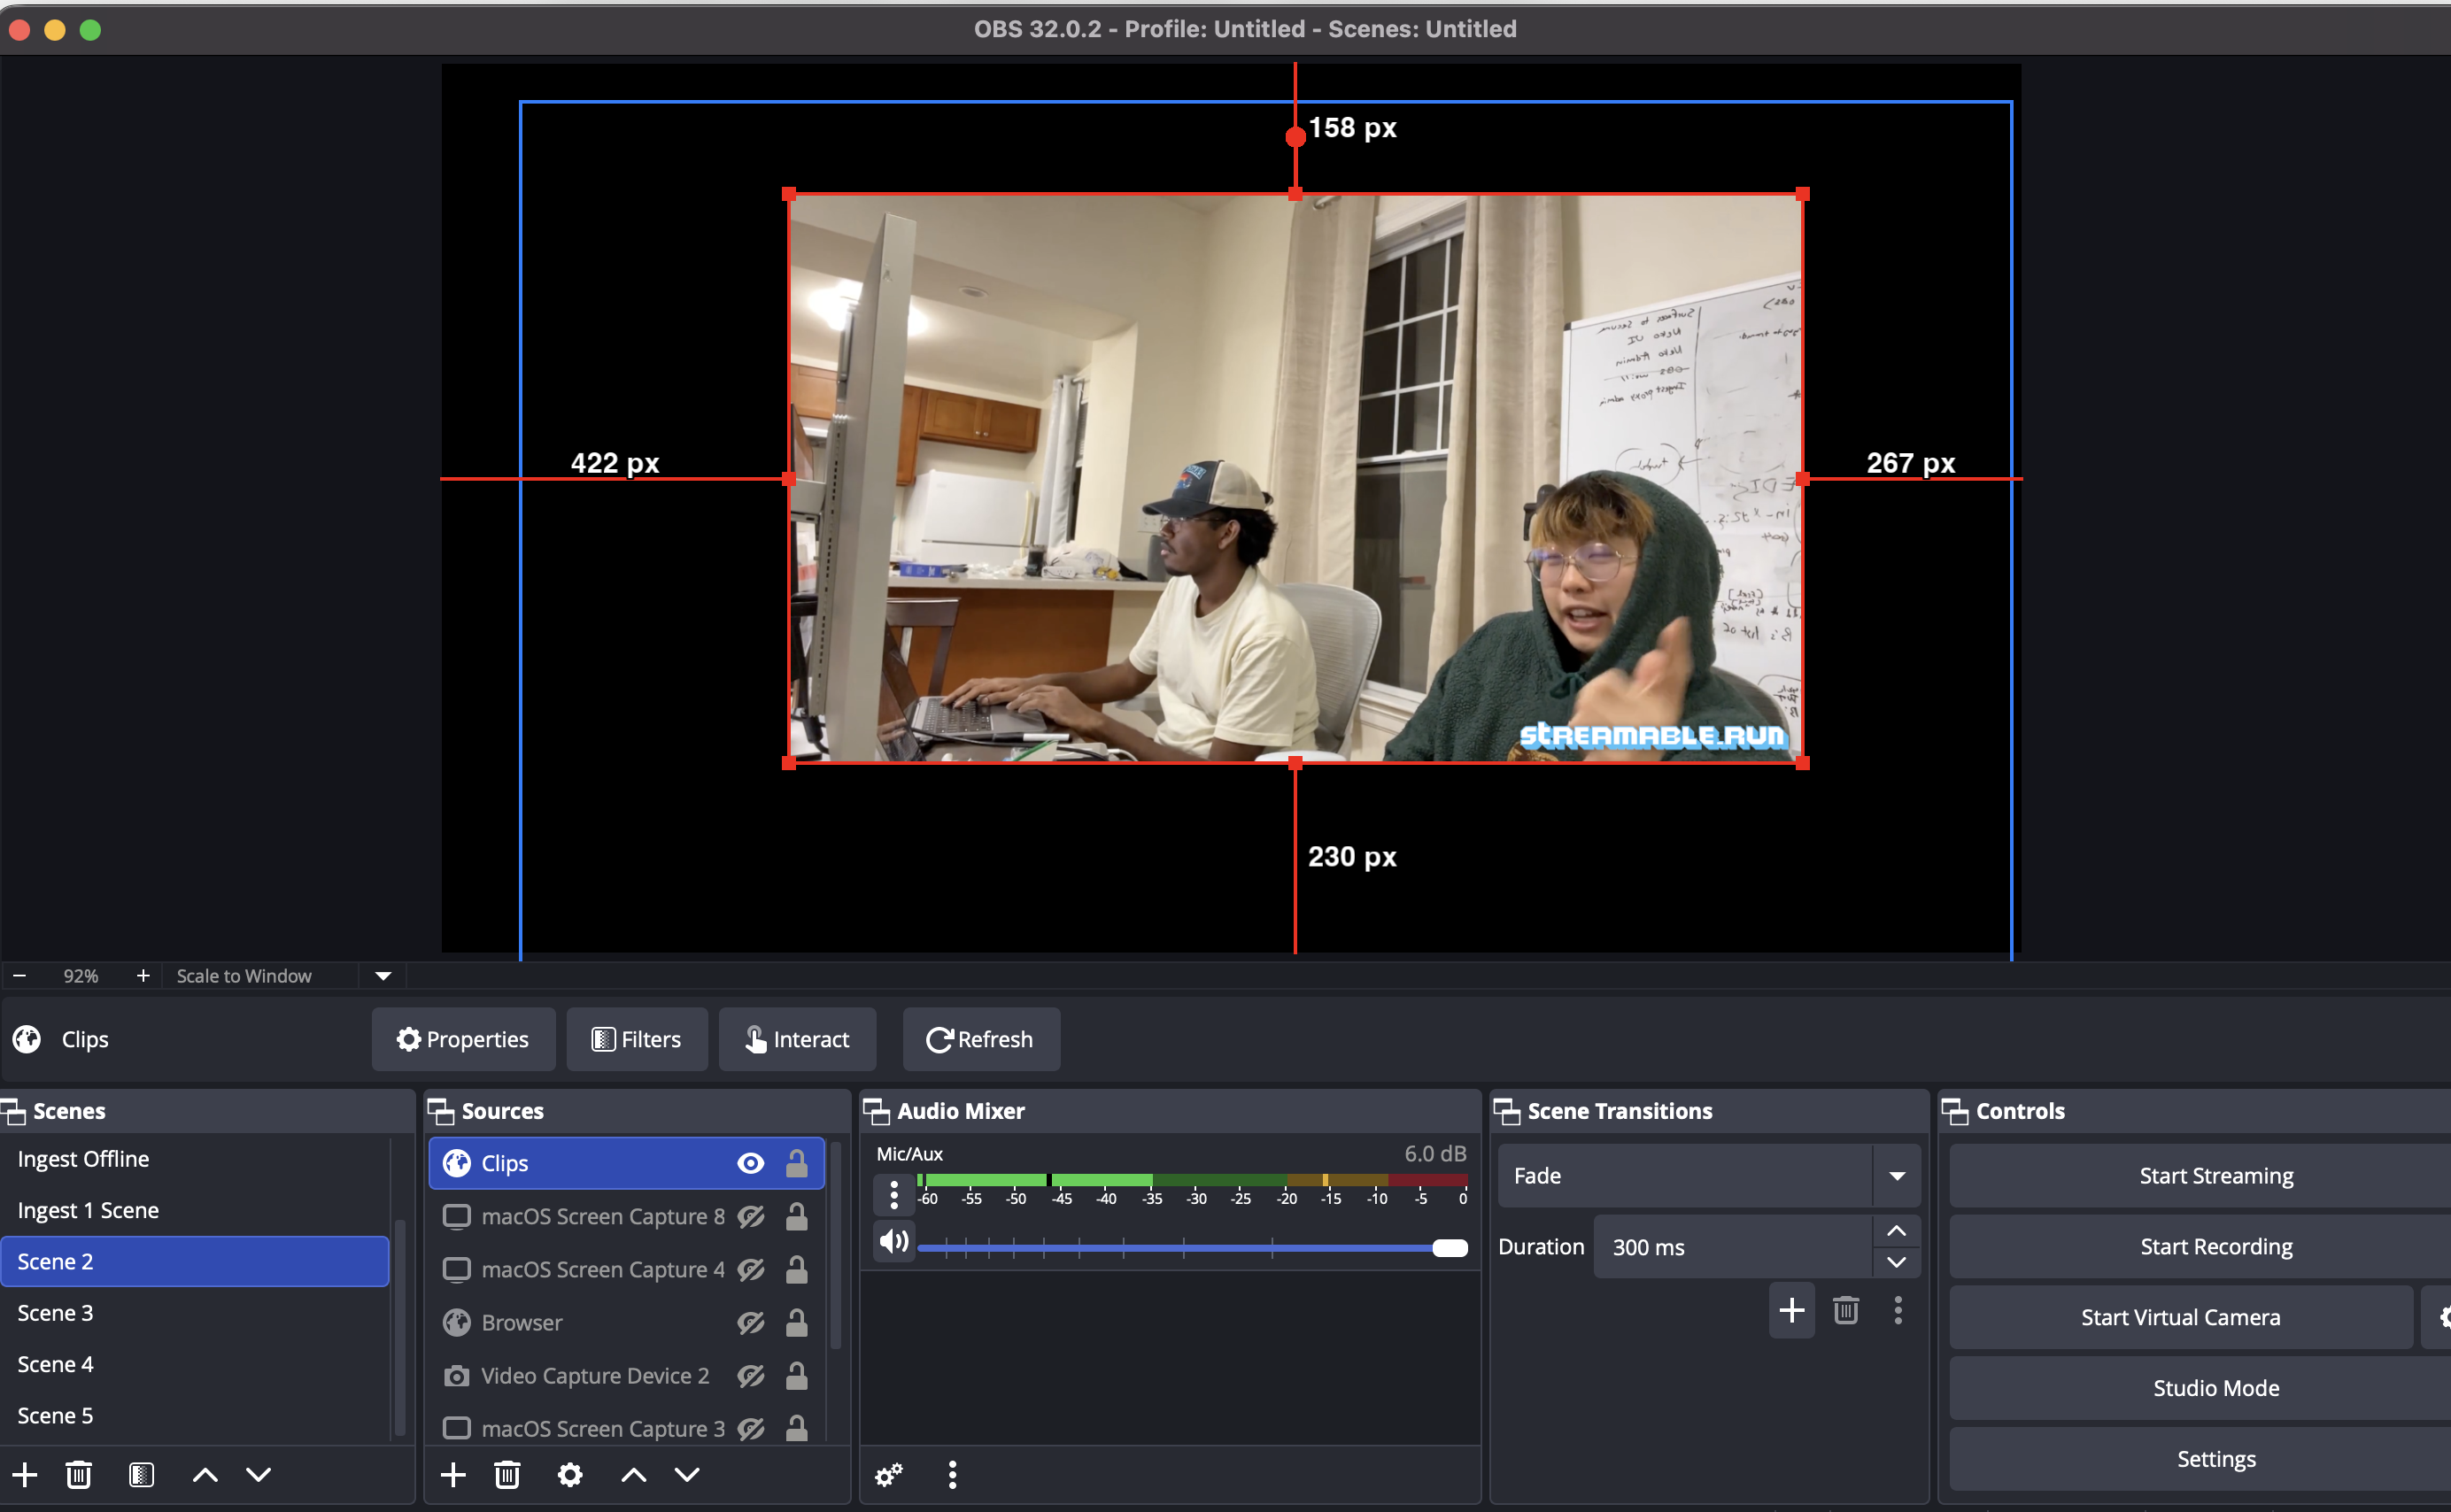Select Scene 4 in the Scenes list
The width and height of the screenshot is (2451, 1512).
coord(56,1363)
